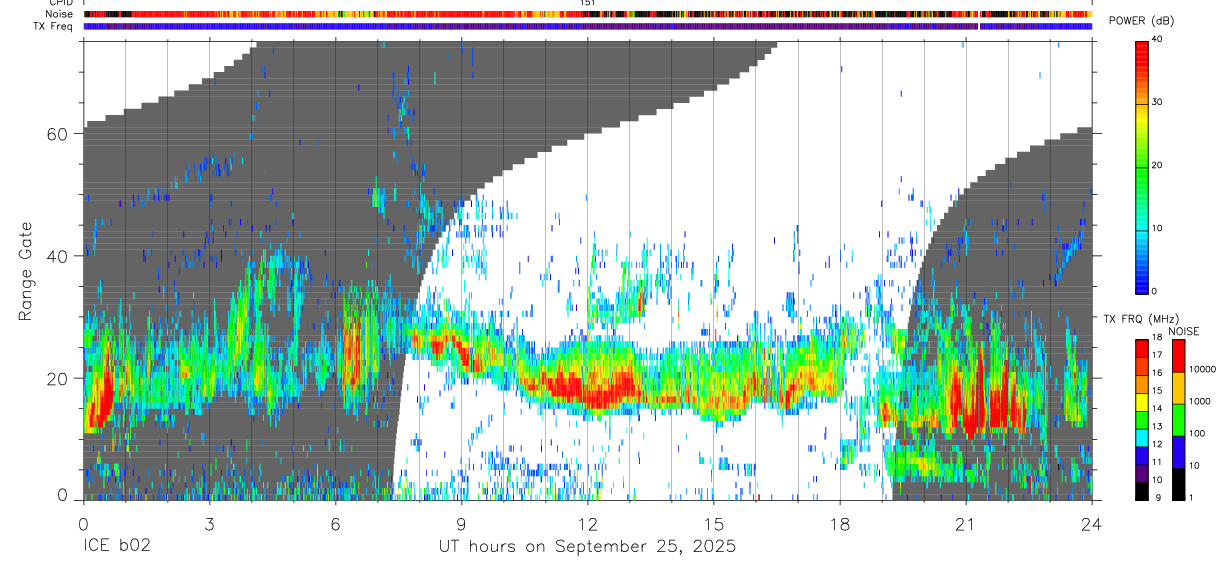This screenshot has height=567, width=1228.
Task: Click the Noise color strip above the plot
Action: [x=588, y=14]
